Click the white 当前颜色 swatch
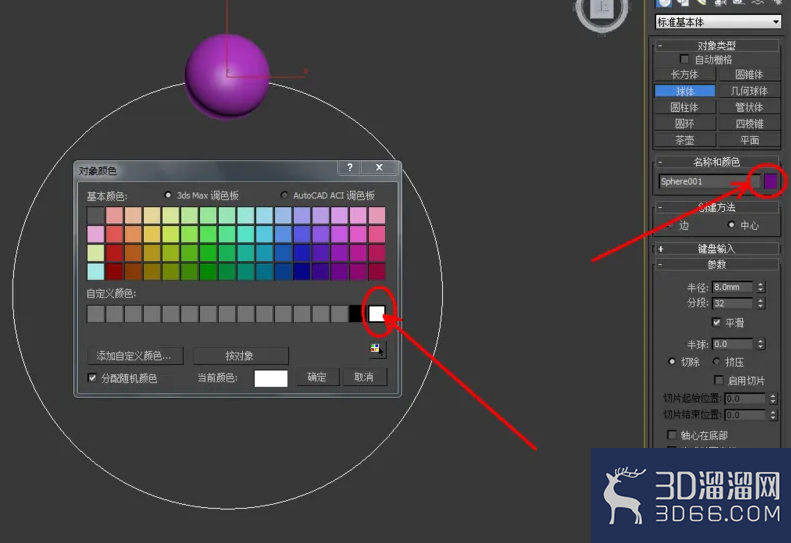The height and width of the screenshot is (543, 791). tap(271, 378)
